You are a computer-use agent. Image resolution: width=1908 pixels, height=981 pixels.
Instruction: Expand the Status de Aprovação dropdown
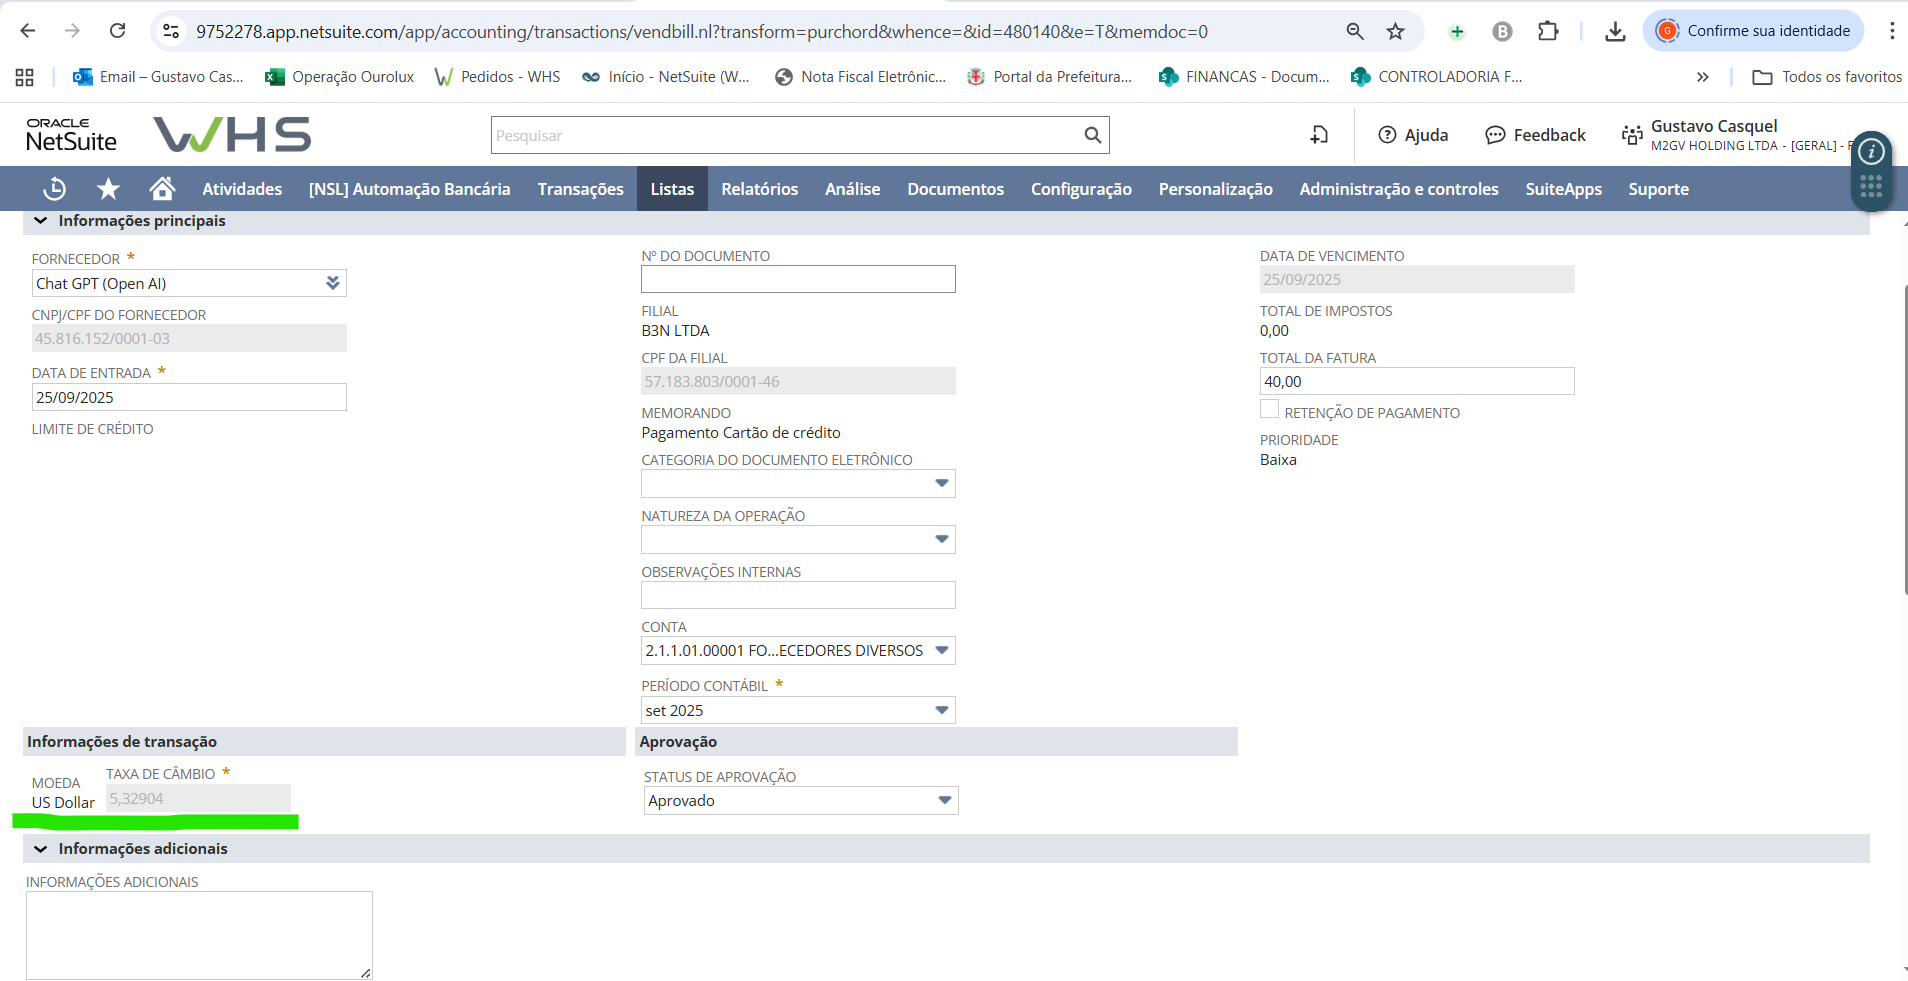[944, 801]
